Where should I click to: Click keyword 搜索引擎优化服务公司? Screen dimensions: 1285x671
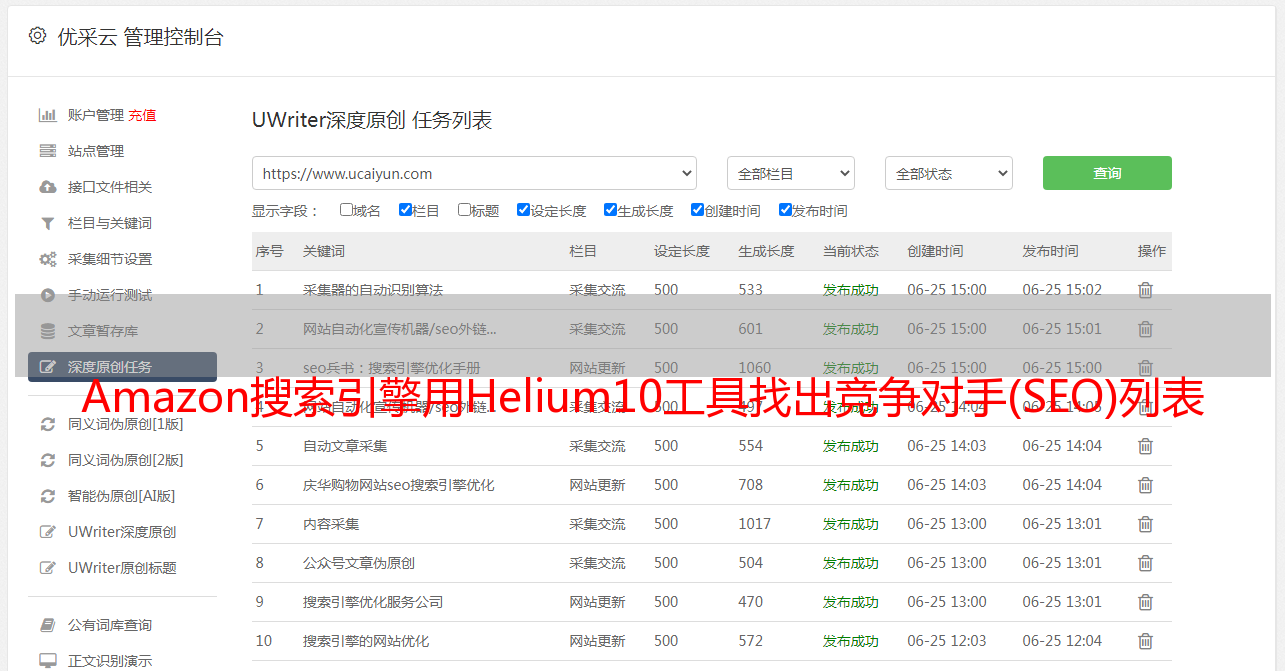coord(373,602)
